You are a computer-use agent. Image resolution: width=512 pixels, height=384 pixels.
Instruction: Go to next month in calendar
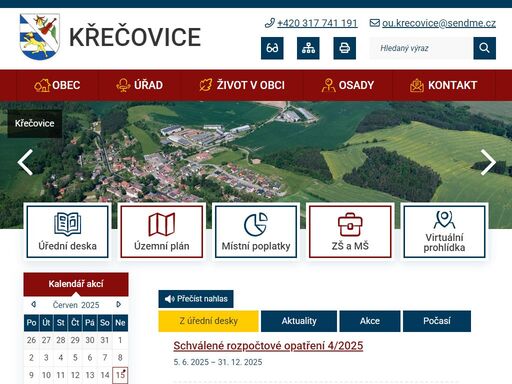[119, 304]
